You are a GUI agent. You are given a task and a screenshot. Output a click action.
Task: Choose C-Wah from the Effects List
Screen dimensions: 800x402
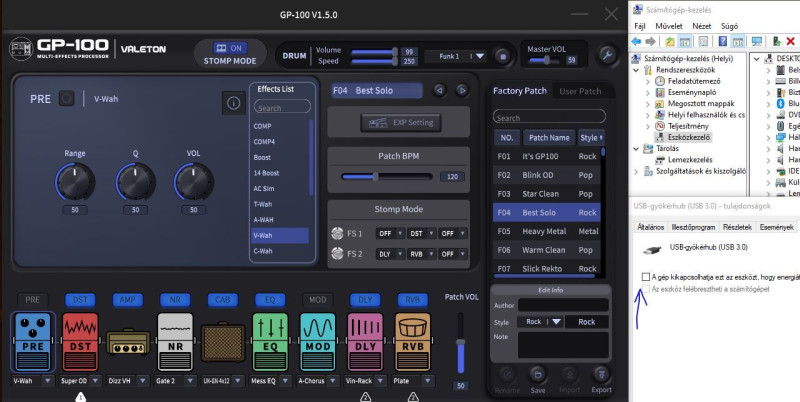coord(281,251)
